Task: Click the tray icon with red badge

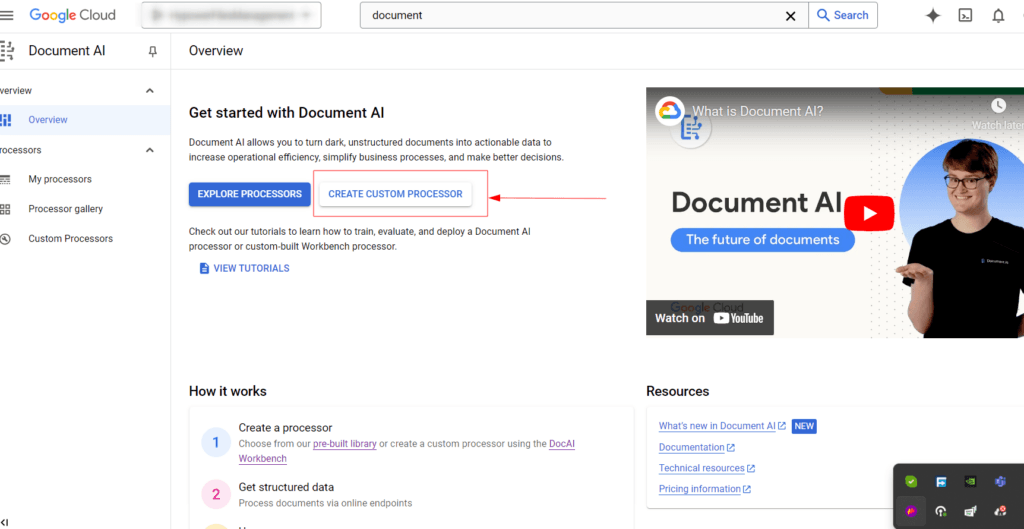Action: (x=999, y=511)
